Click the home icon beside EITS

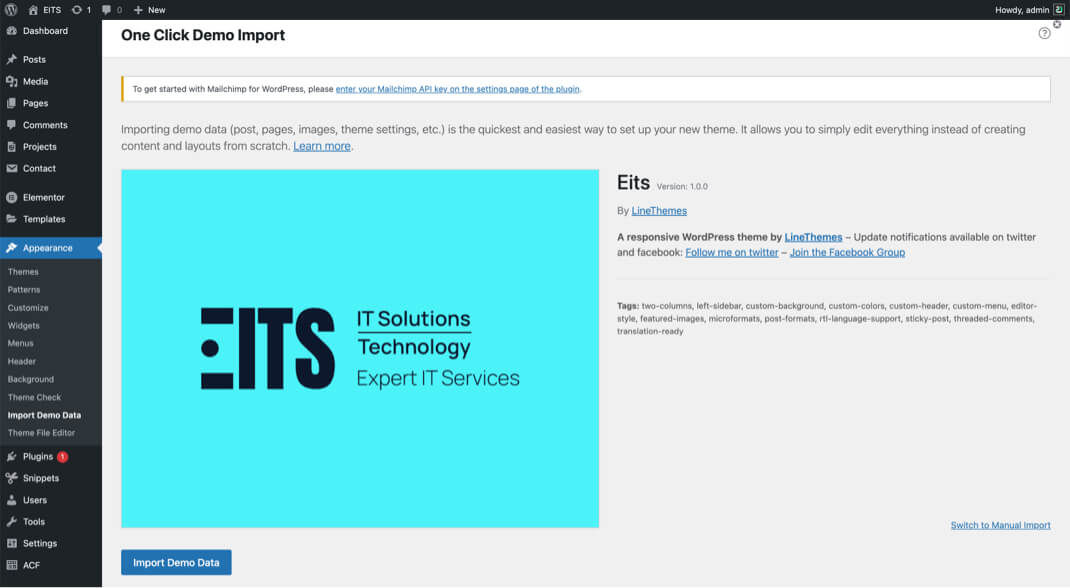pyautogui.click(x=33, y=10)
